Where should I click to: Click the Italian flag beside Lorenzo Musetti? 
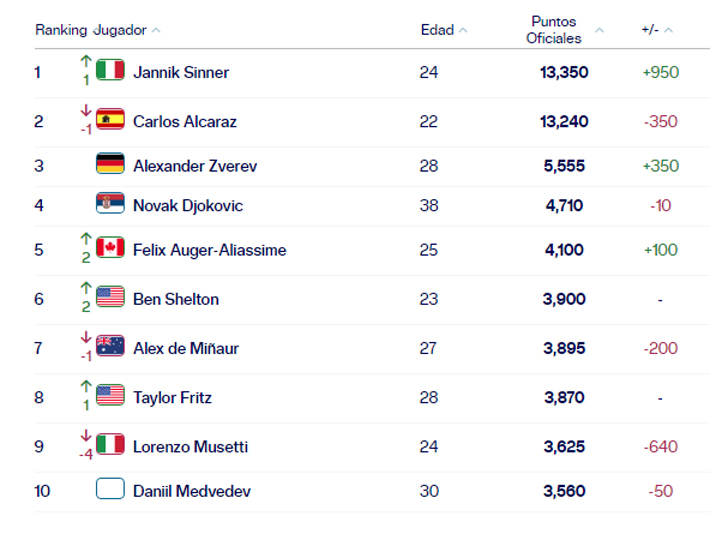tap(110, 445)
